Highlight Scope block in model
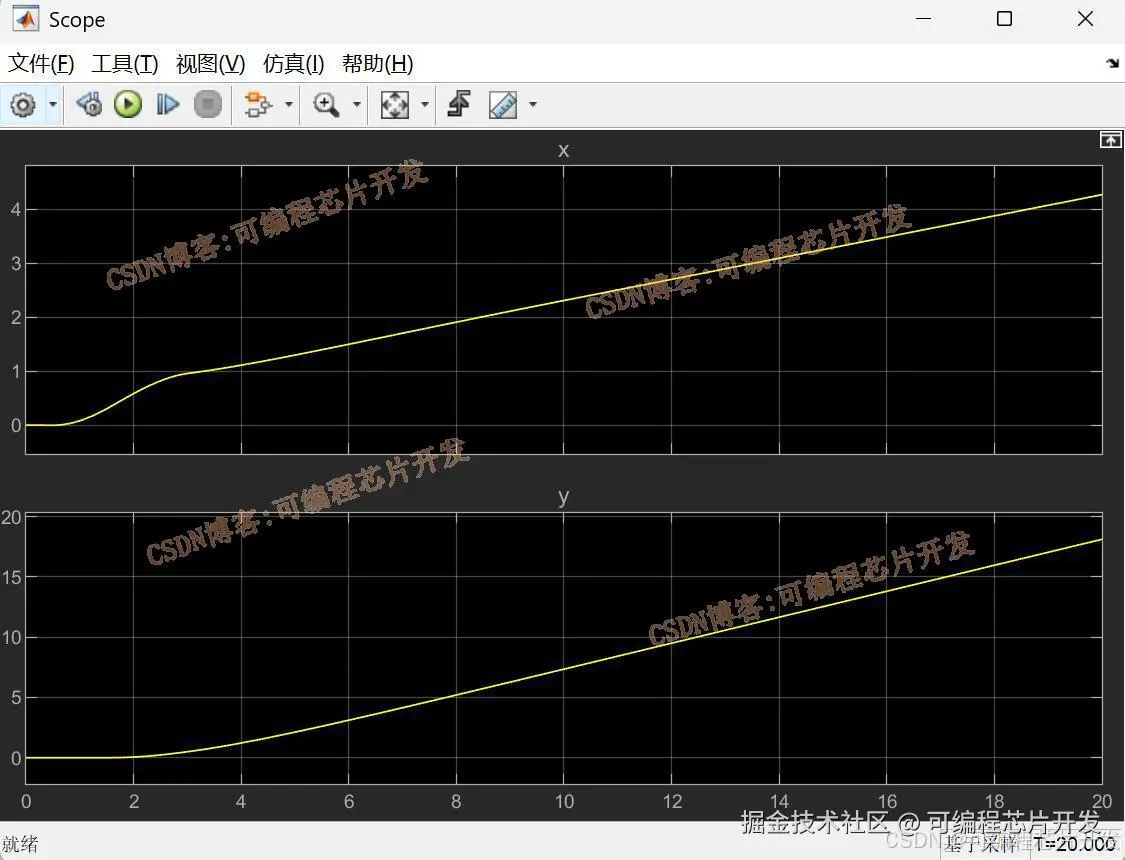Screen dimensions: 1125x860 [x=258, y=105]
